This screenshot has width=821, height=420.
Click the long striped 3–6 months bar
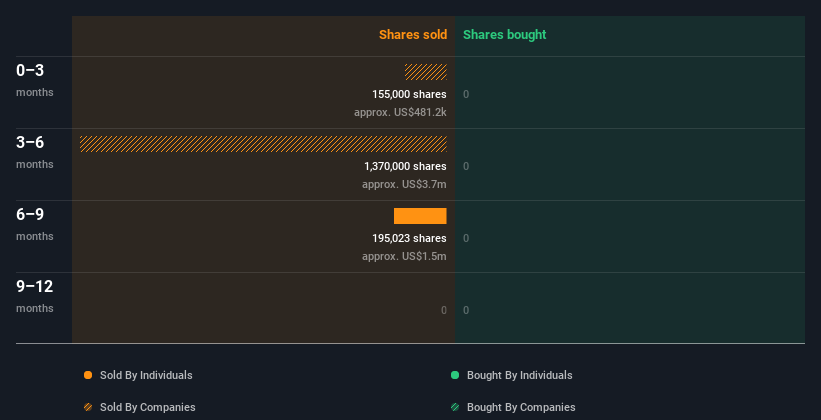263,144
